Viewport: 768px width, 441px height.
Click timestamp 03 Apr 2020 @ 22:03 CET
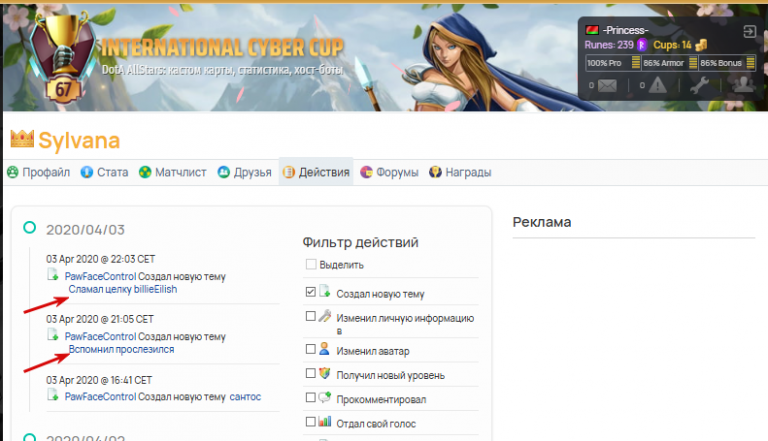point(100,259)
